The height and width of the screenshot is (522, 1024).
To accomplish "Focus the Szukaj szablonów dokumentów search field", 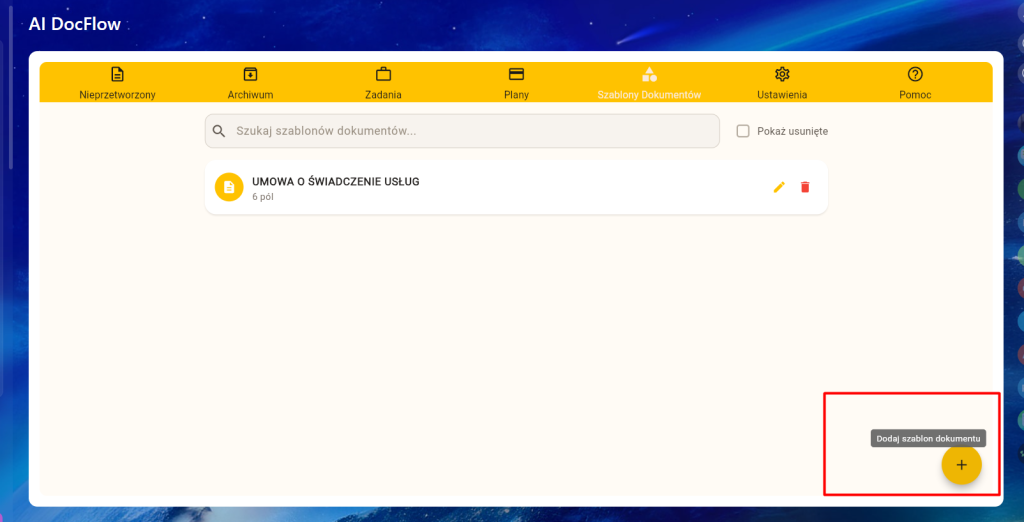I will point(470,131).
